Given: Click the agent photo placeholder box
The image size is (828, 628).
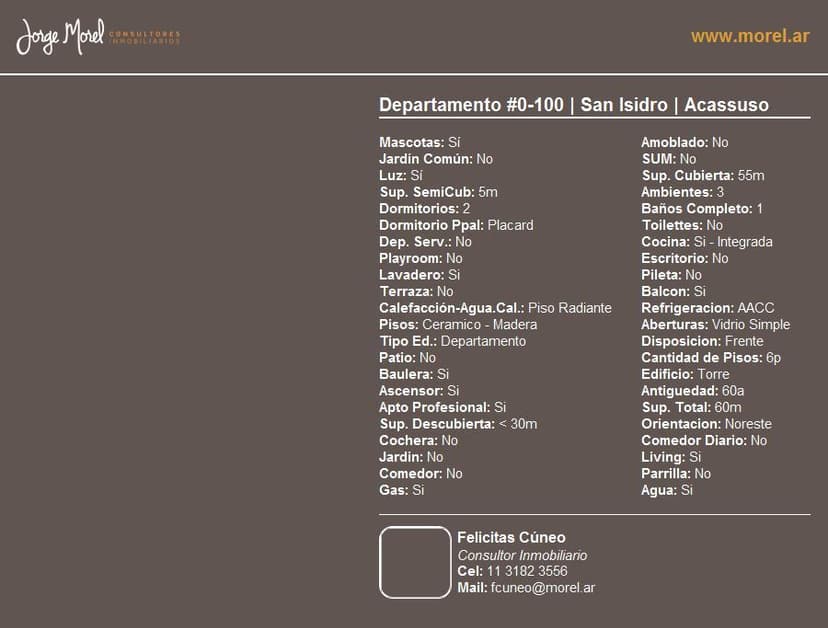Looking at the screenshot, I should 415,562.
